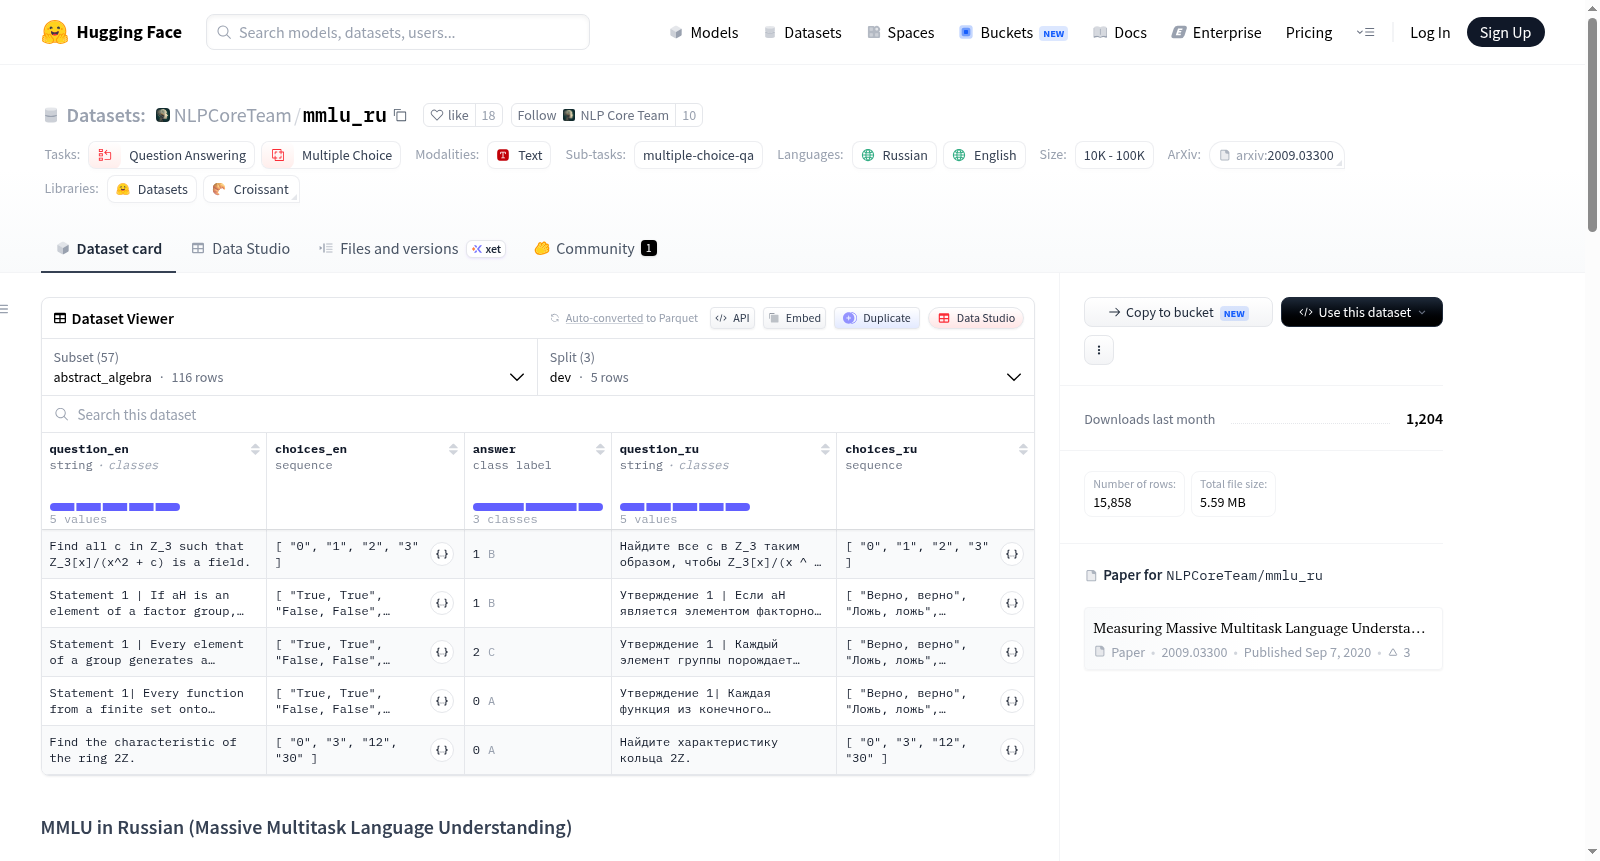Click the Duplicate button
Viewport: 1600px width, 861px height.
point(877,318)
